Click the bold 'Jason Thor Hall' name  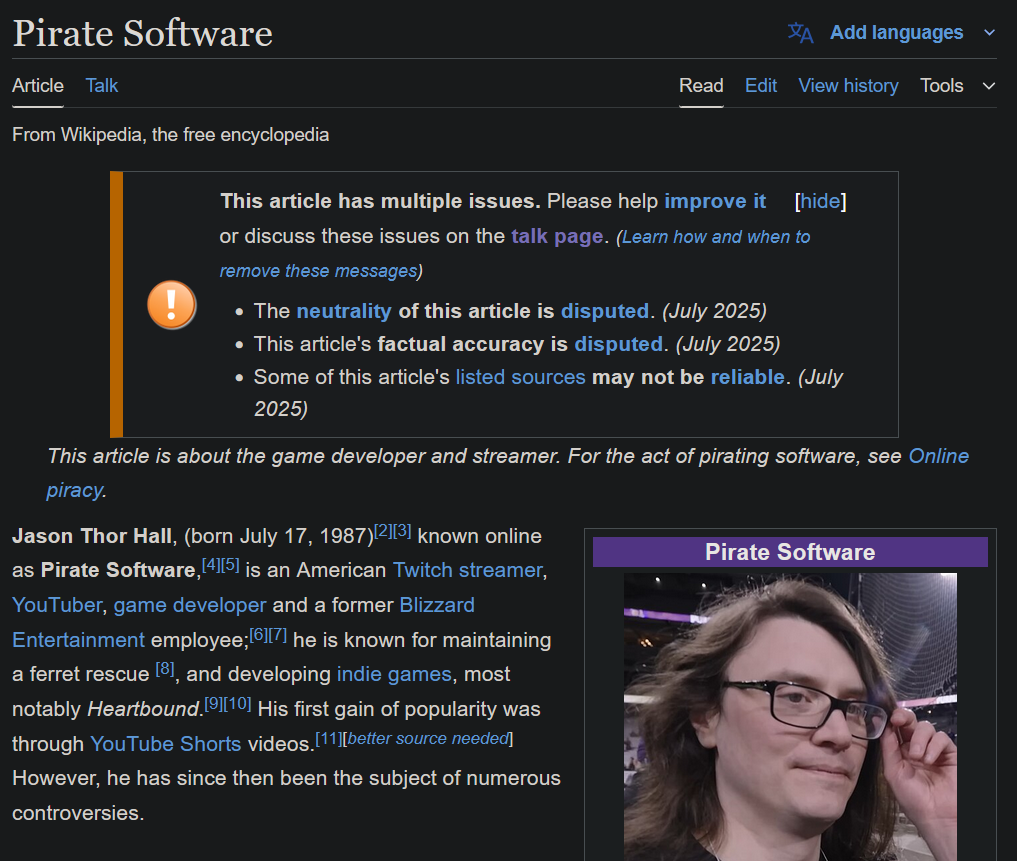91,537
